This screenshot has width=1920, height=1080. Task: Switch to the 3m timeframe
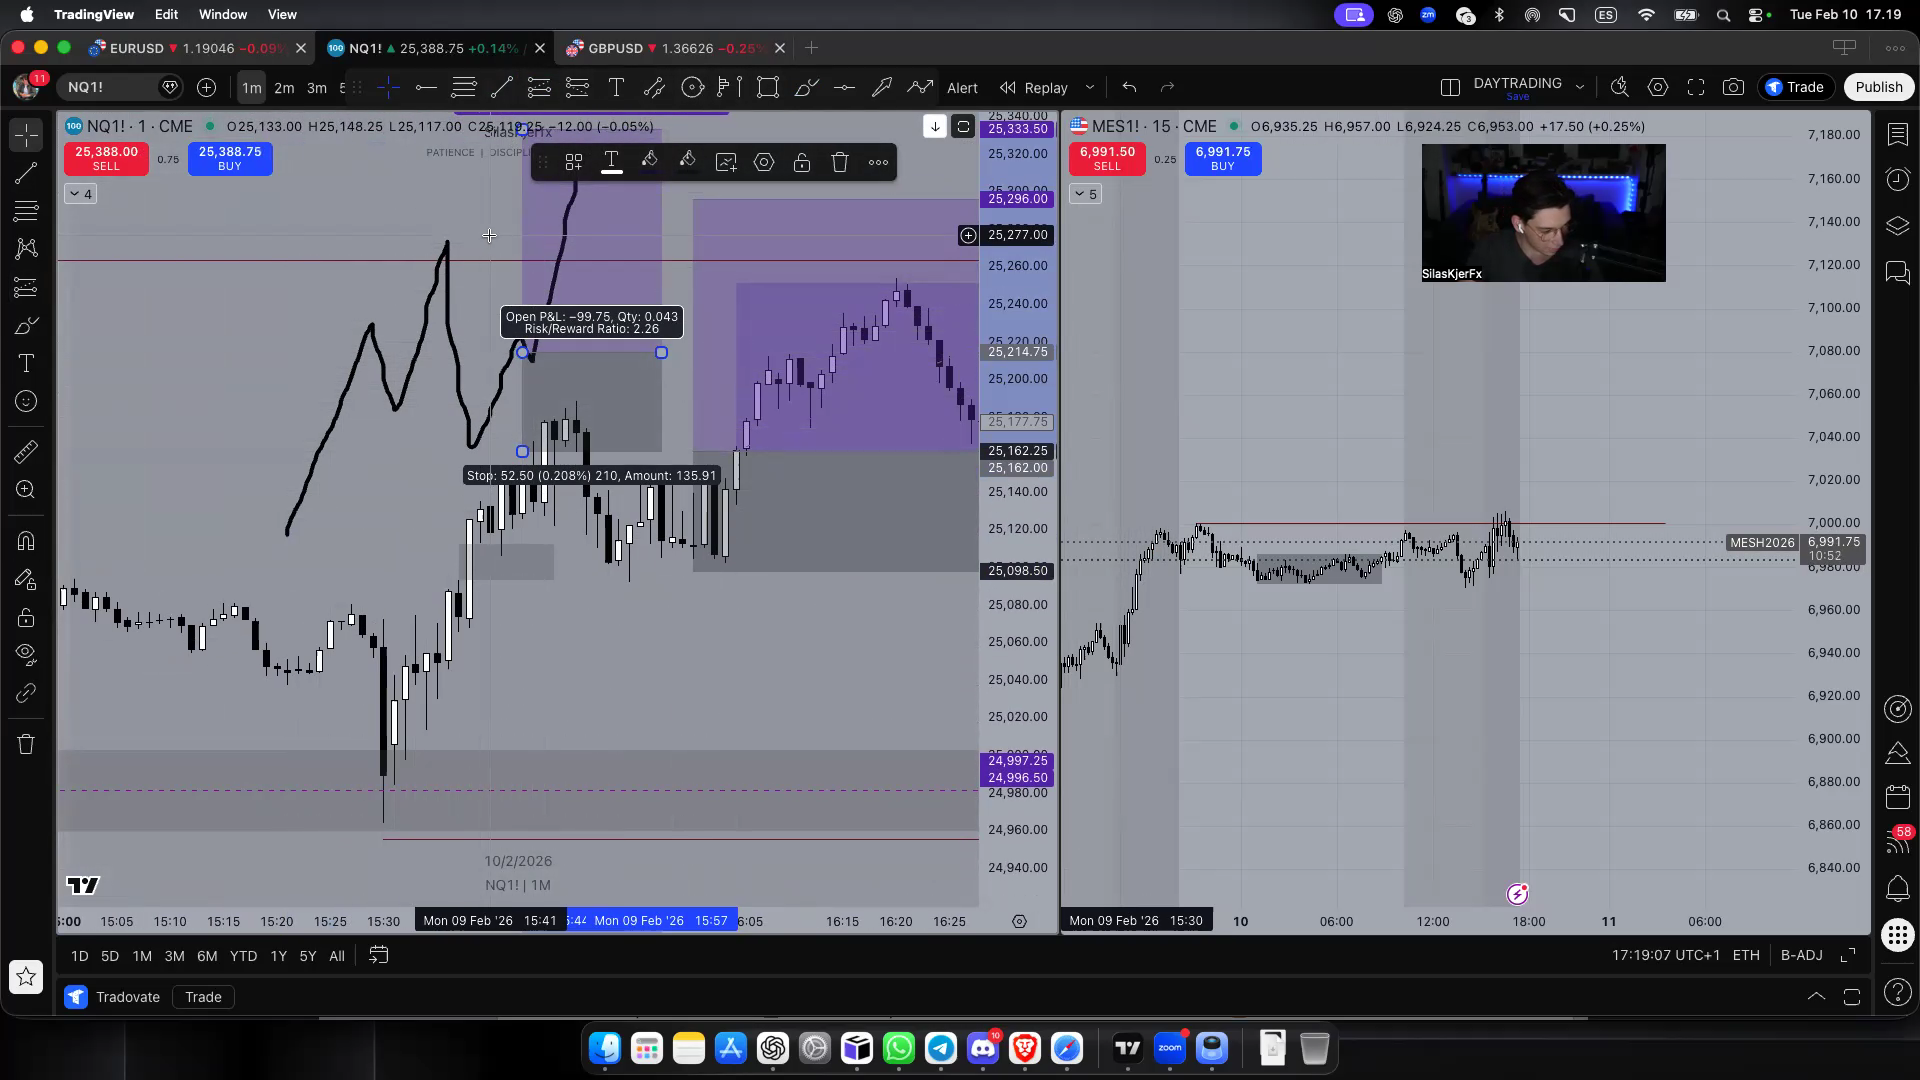coord(317,88)
